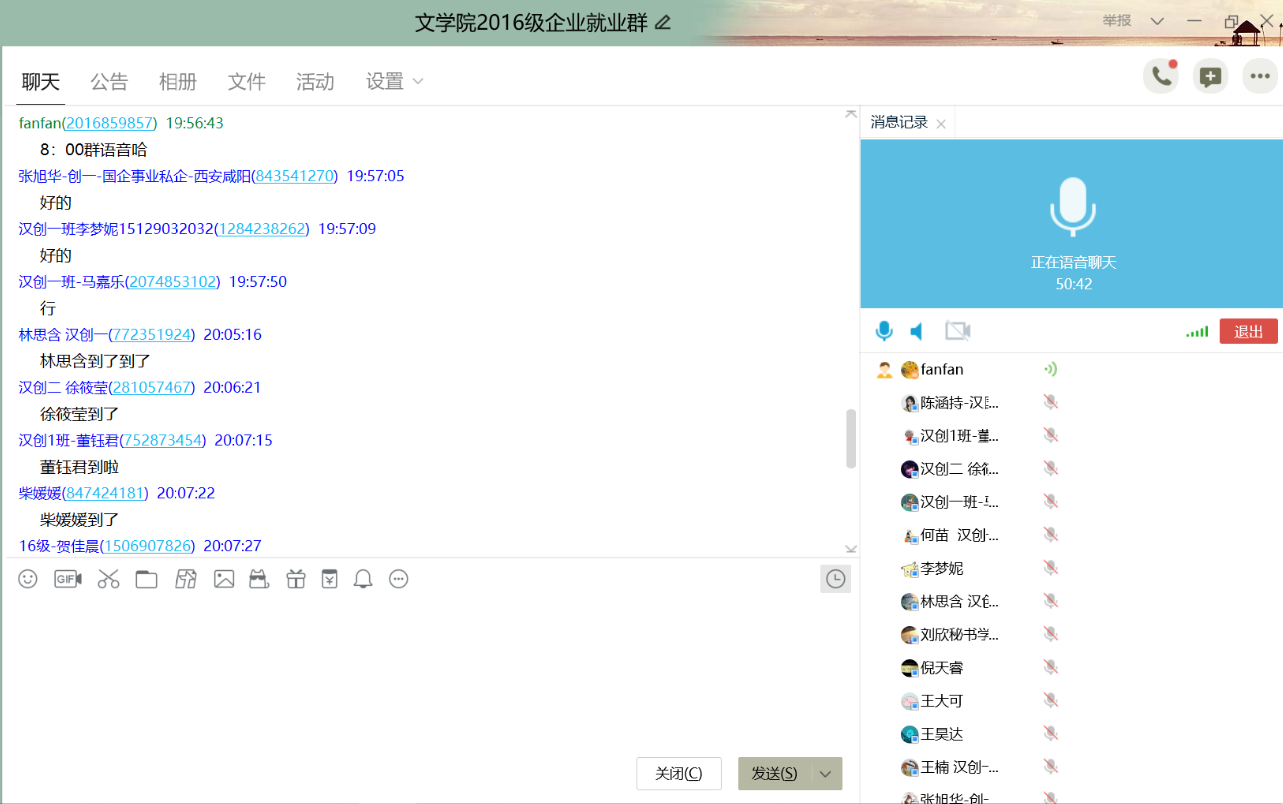Screen dimensions: 1283x804
Task: Toggle the speaker sound in voice chat
Action: click(917, 331)
